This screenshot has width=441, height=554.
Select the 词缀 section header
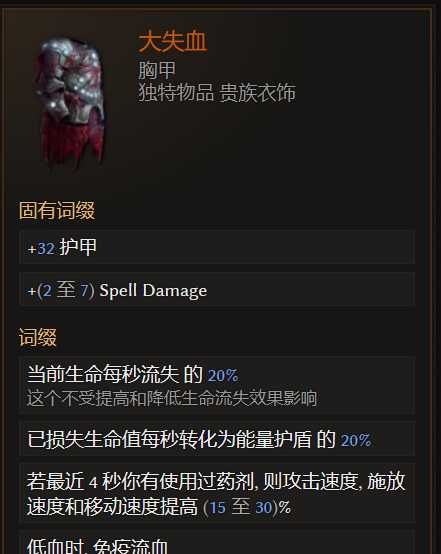tap(38, 337)
